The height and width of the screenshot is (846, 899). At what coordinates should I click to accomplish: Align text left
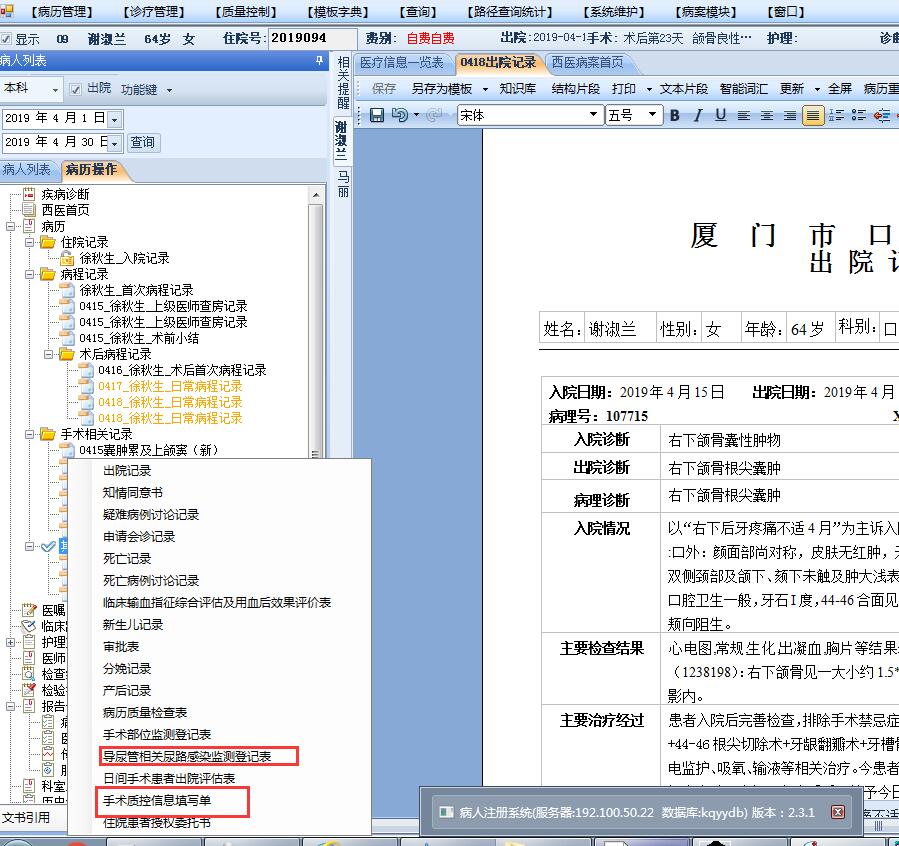point(744,115)
